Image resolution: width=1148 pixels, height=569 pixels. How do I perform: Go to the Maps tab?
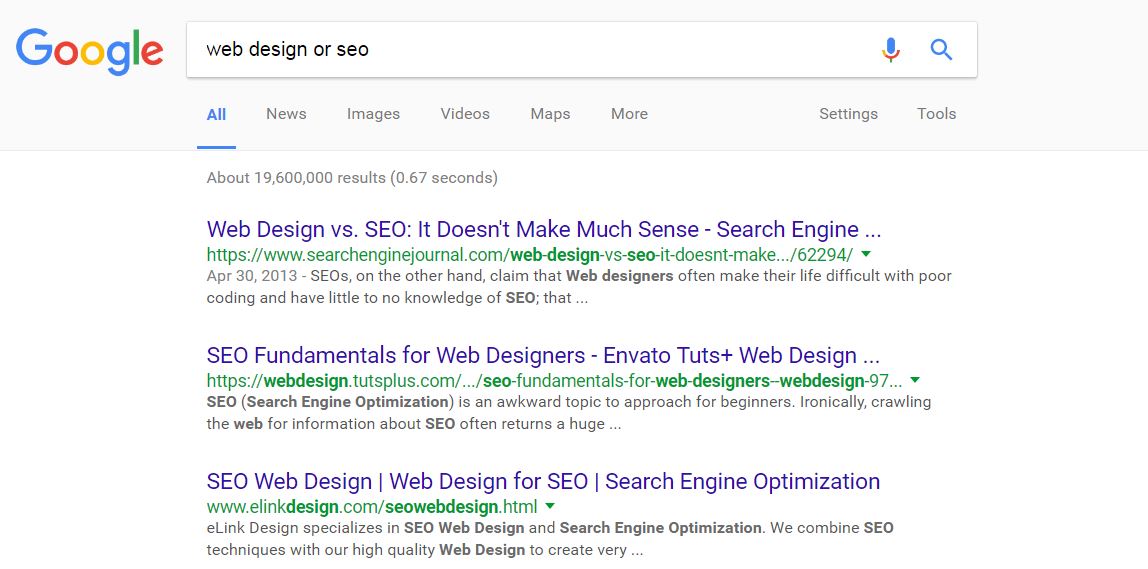(550, 114)
